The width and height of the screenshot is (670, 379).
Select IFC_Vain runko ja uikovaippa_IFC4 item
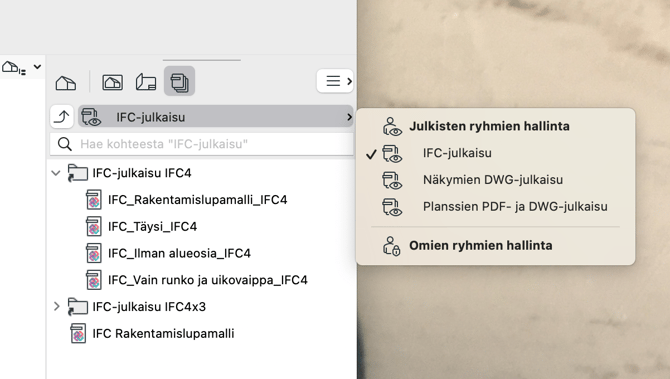pyautogui.click(x=202, y=280)
